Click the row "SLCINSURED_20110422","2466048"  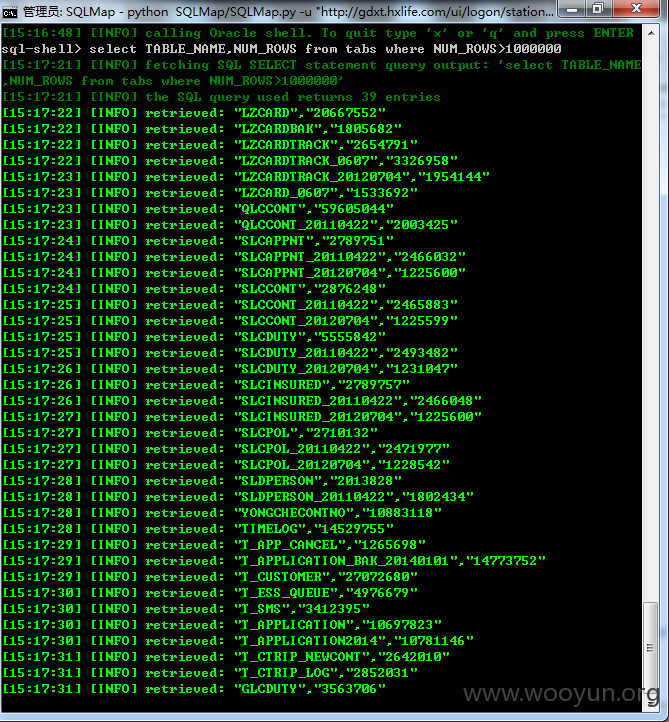(242, 401)
